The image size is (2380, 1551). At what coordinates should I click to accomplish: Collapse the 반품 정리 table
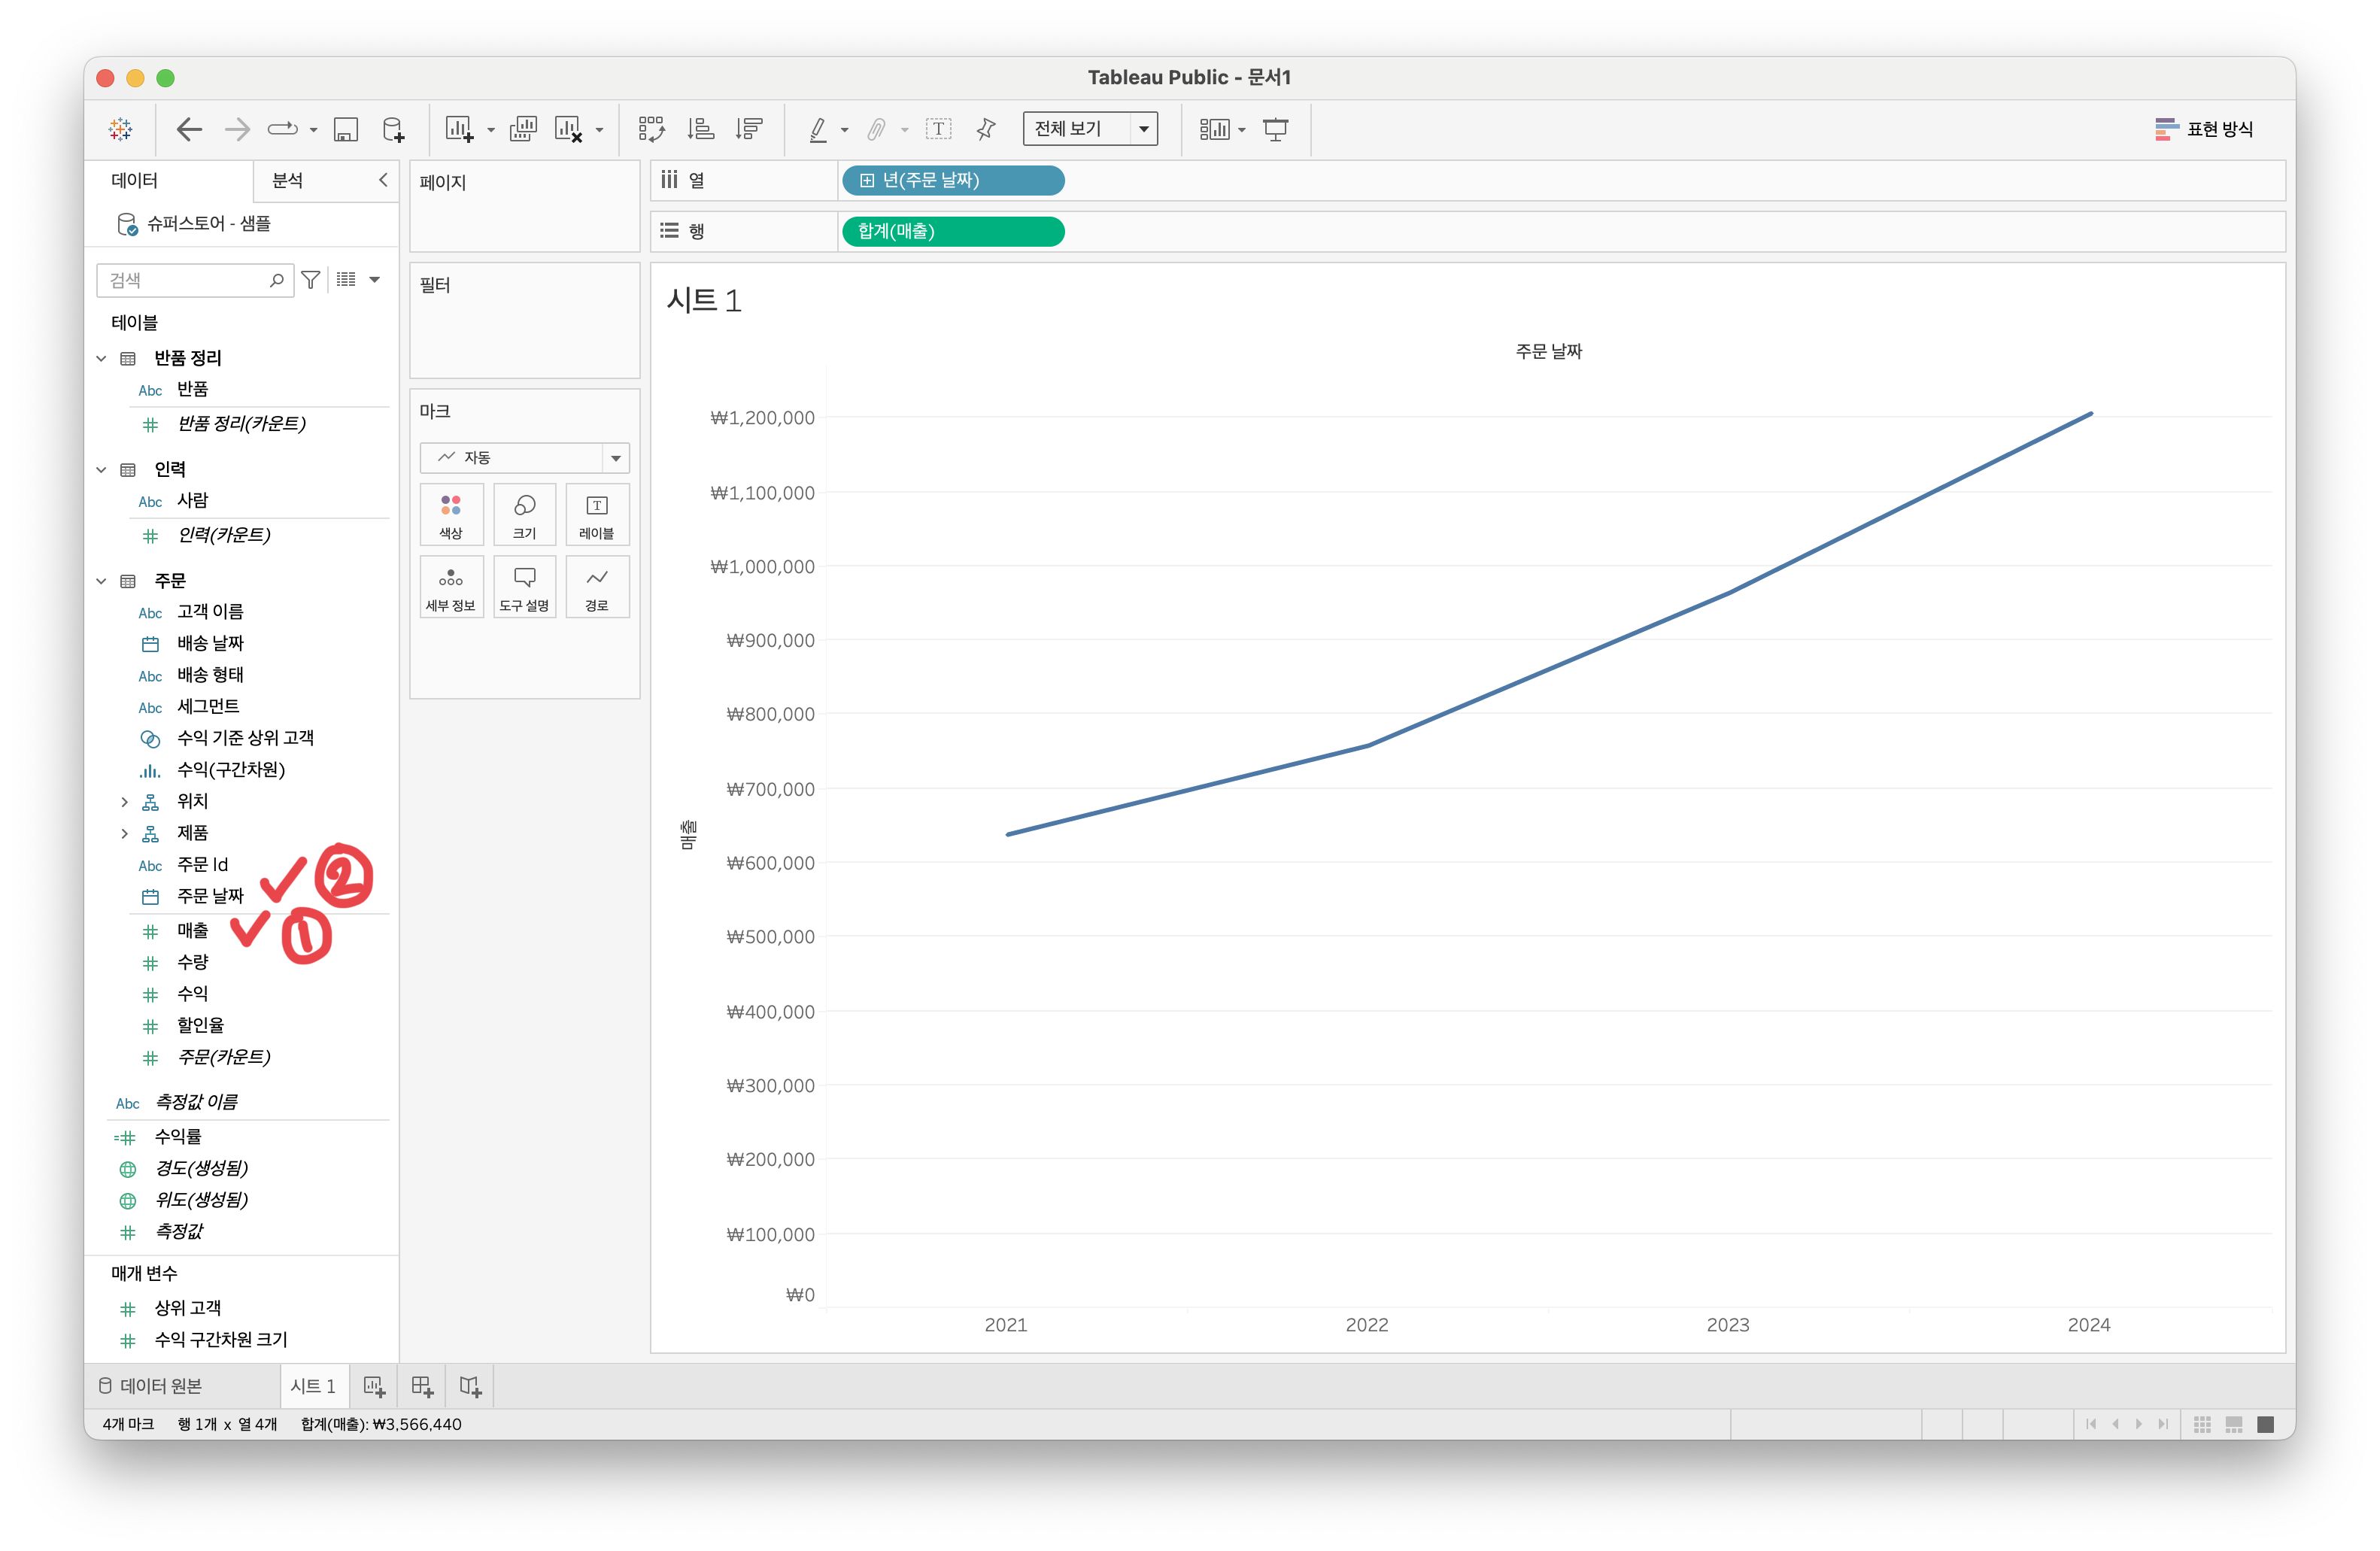pyautogui.click(x=101, y=358)
